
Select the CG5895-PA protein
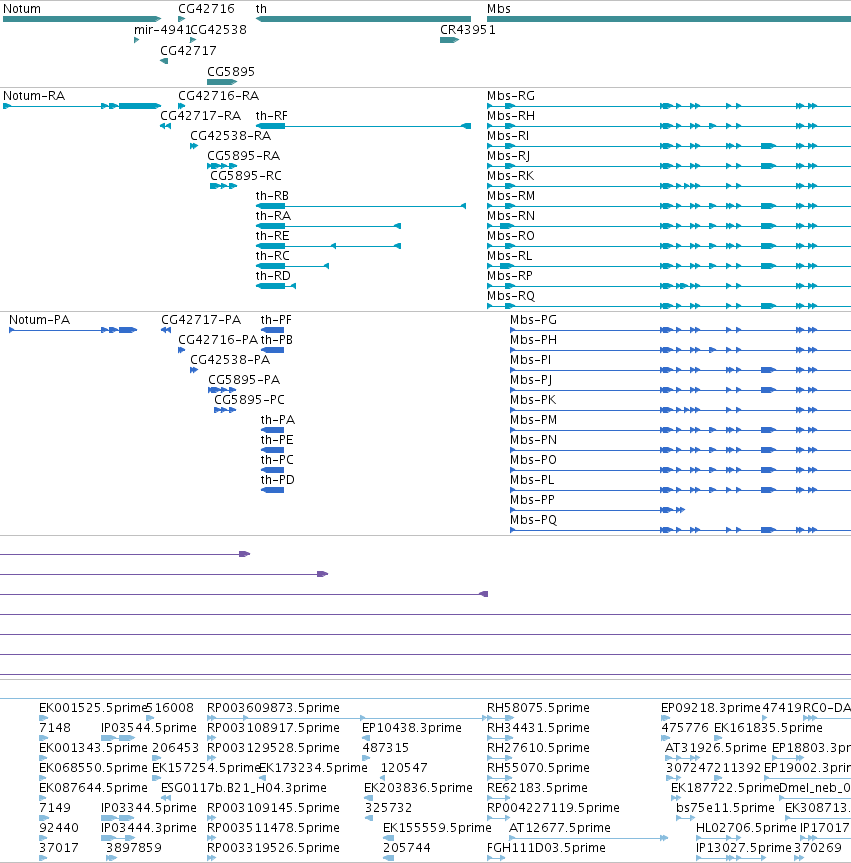click(x=222, y=390)
